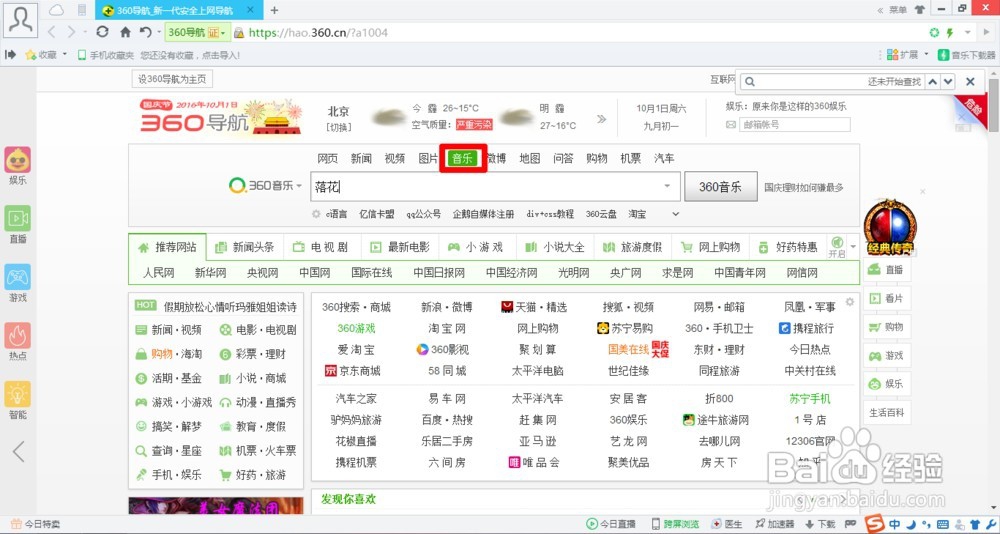Open the 扩展 dropdown arrow

pos(926,55)
